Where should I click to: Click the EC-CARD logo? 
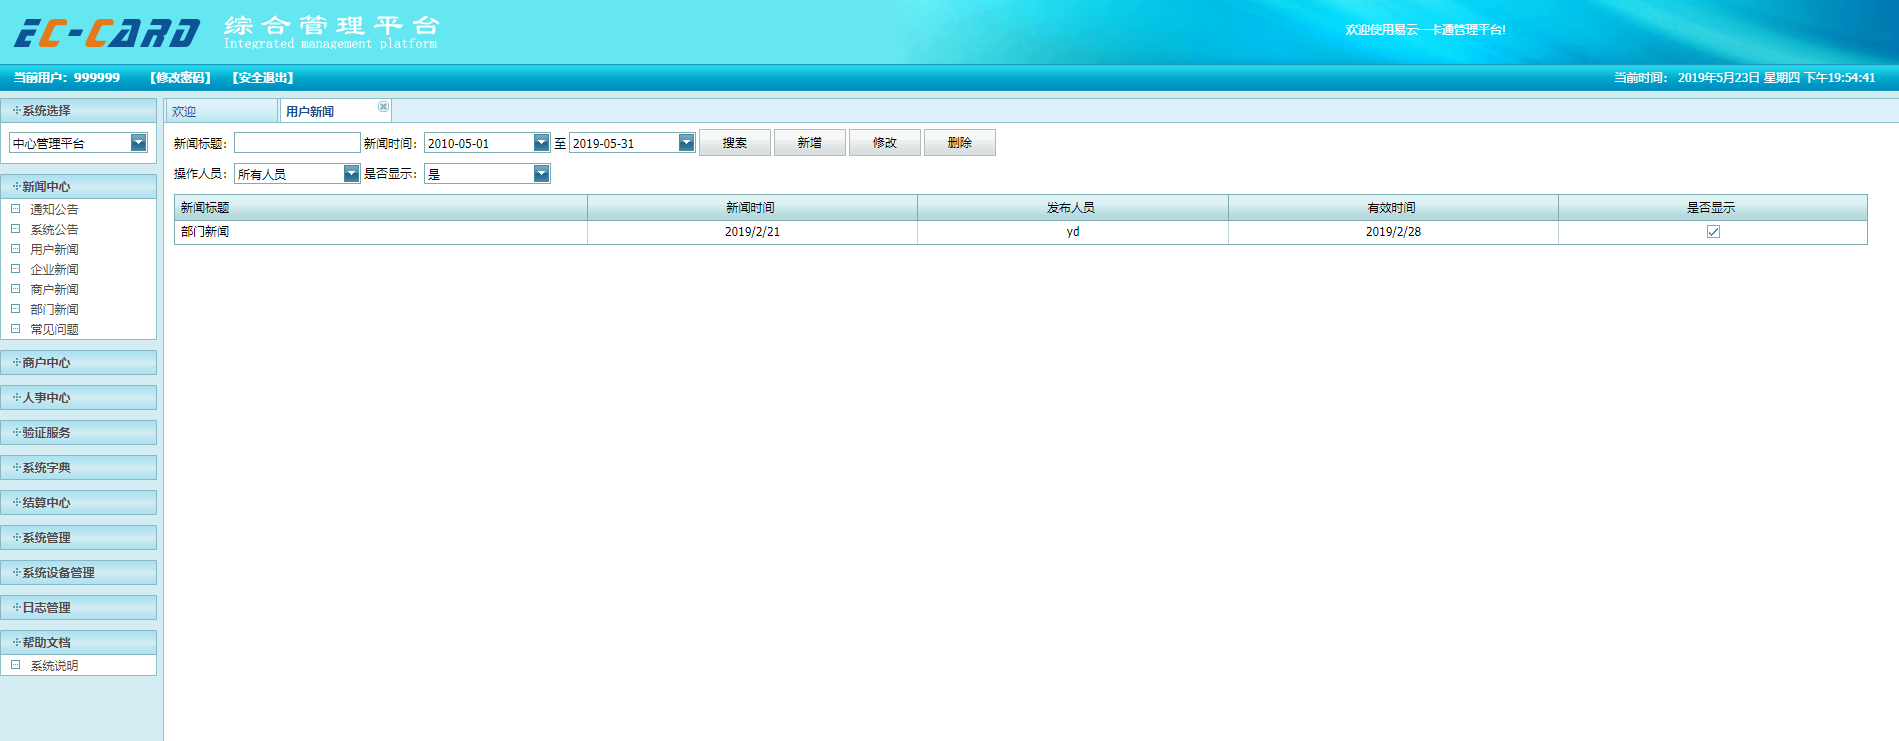pyautogui.click(x=107, y=33)
